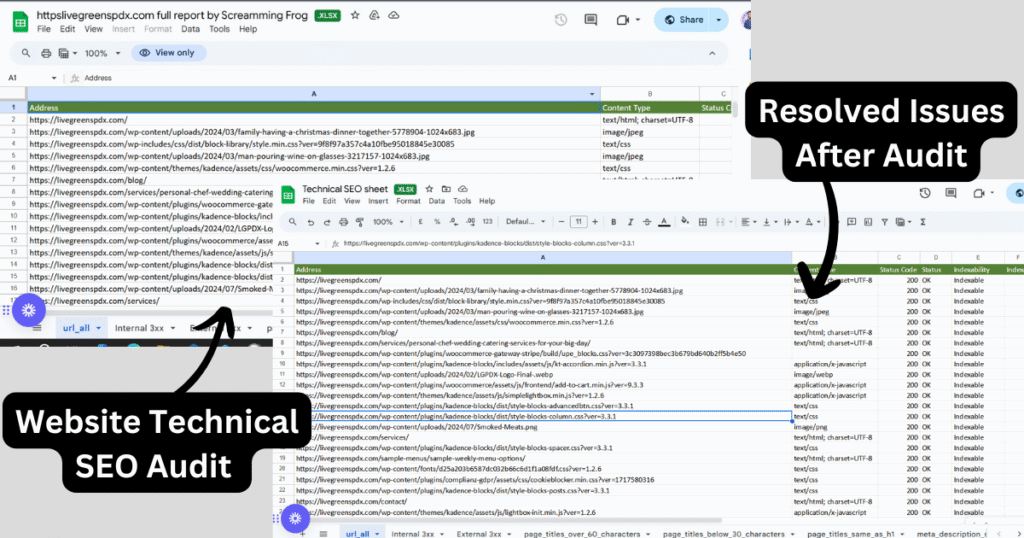Click the insert comment icon in Technical SEO sheet toolbar

tap(851, 222)
